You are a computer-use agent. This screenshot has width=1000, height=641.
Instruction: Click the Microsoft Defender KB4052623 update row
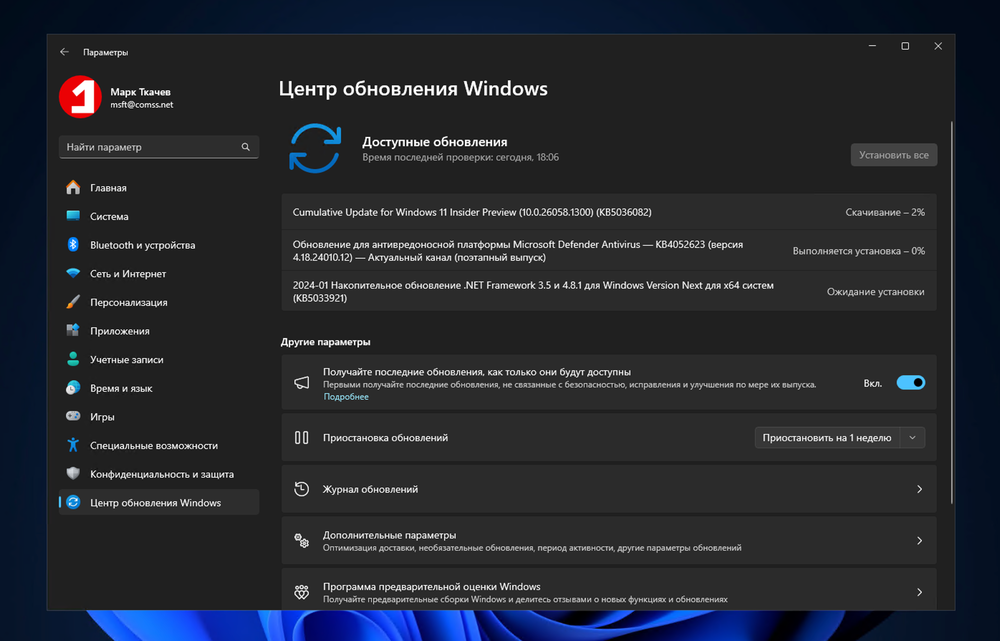608,251
